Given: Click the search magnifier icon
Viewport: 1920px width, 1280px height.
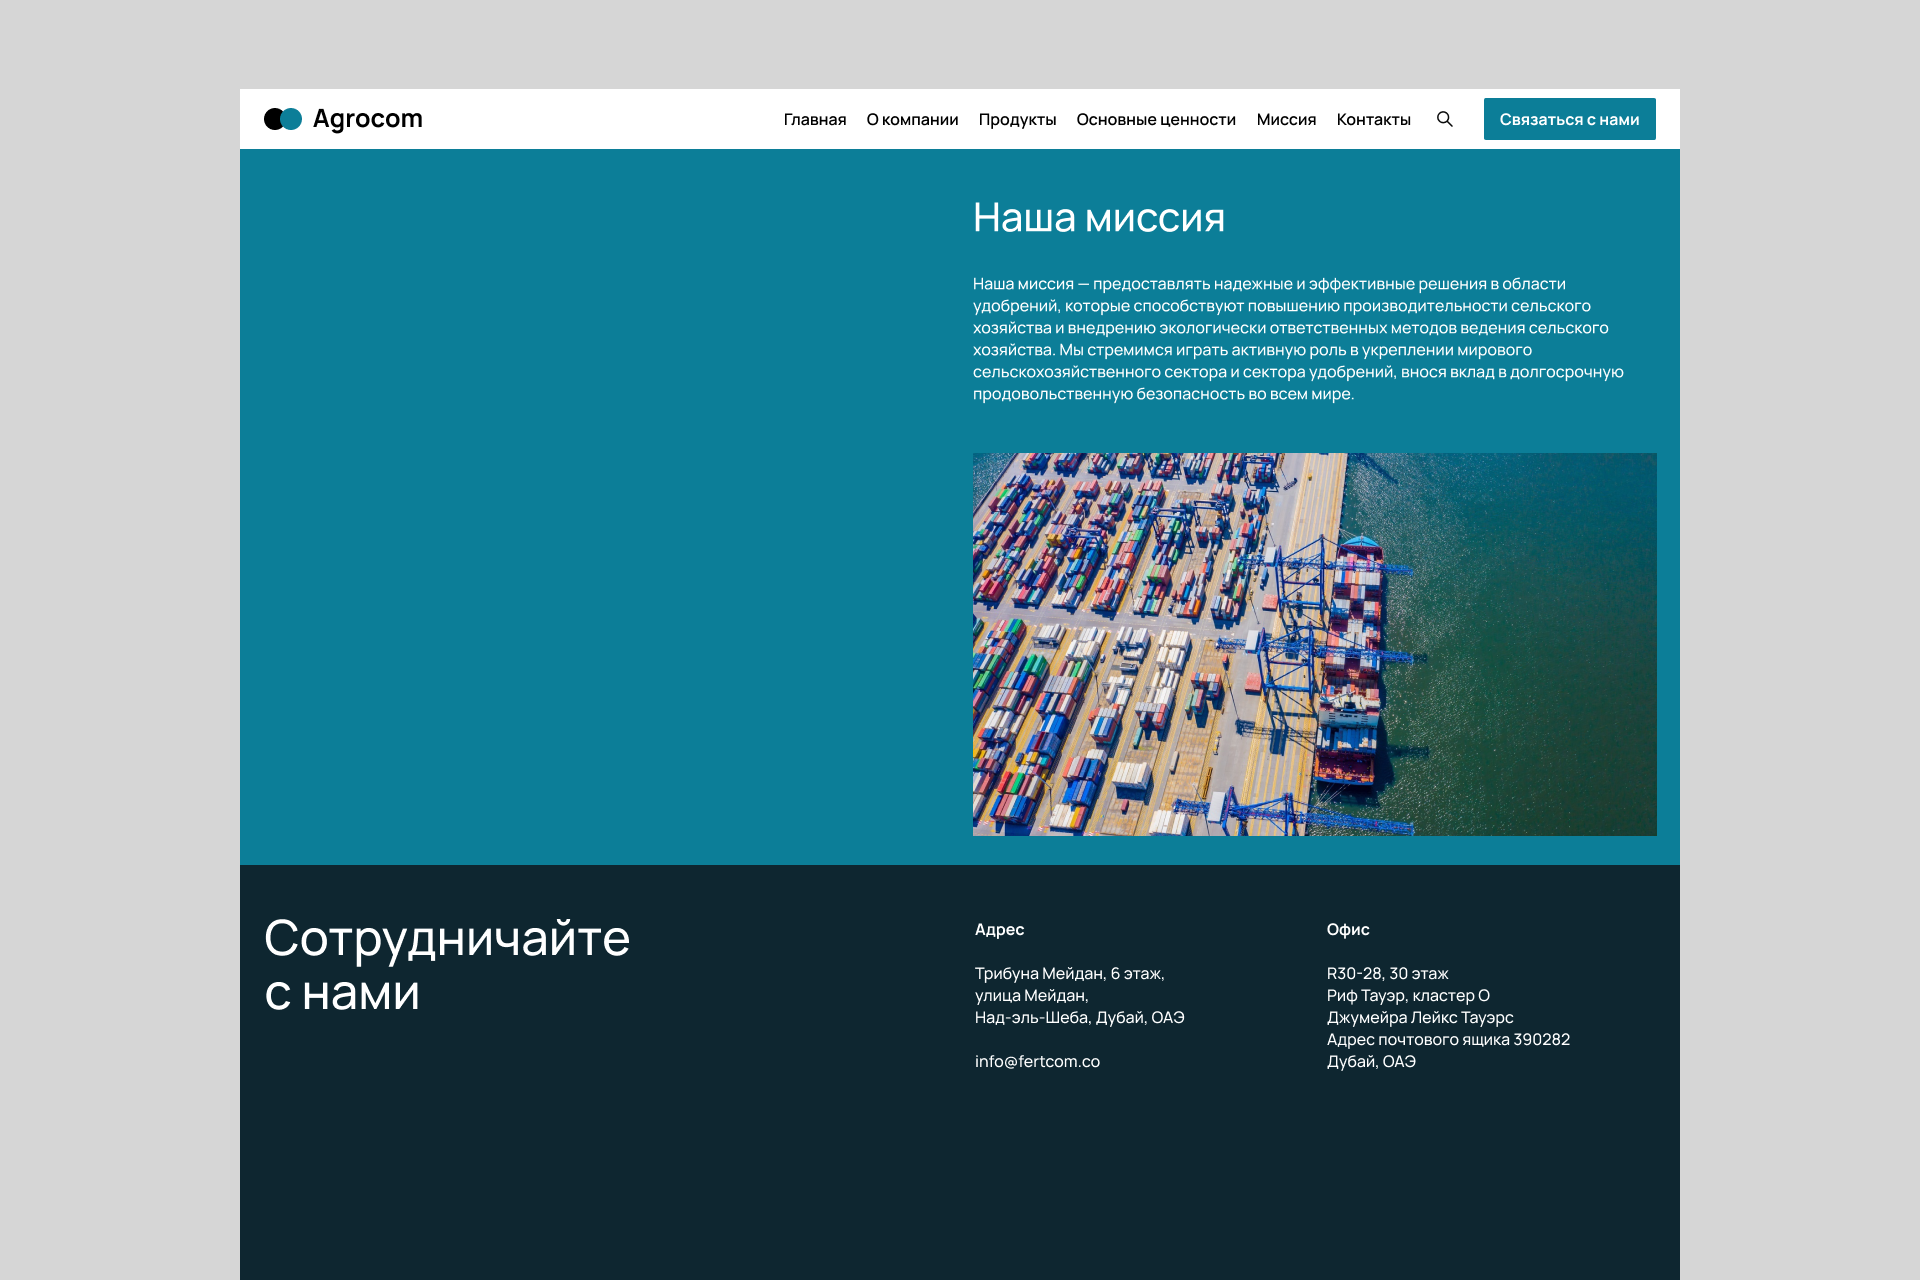Looking at the screenshot, I should pos(1444,119).
